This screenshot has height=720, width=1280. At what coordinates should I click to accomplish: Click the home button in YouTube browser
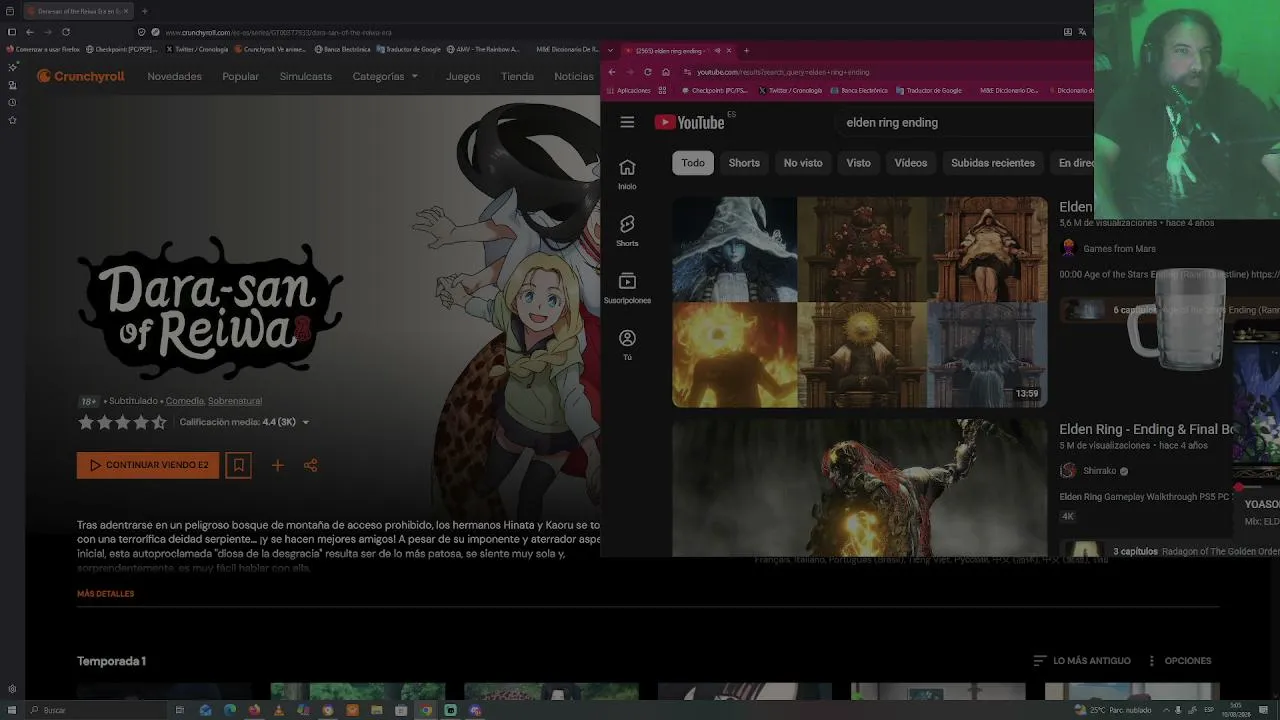[666, 72]
